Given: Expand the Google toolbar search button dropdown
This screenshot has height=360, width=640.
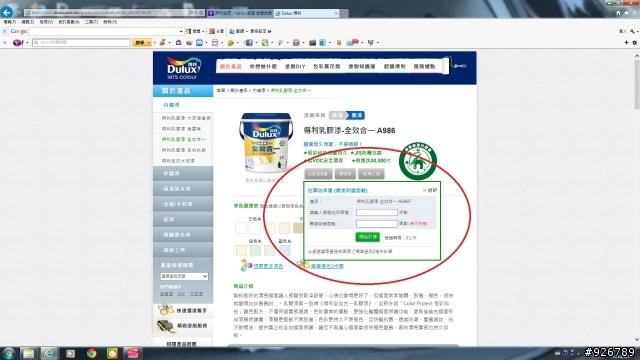Looking at the screenshot, I should (x=203, y=31).
